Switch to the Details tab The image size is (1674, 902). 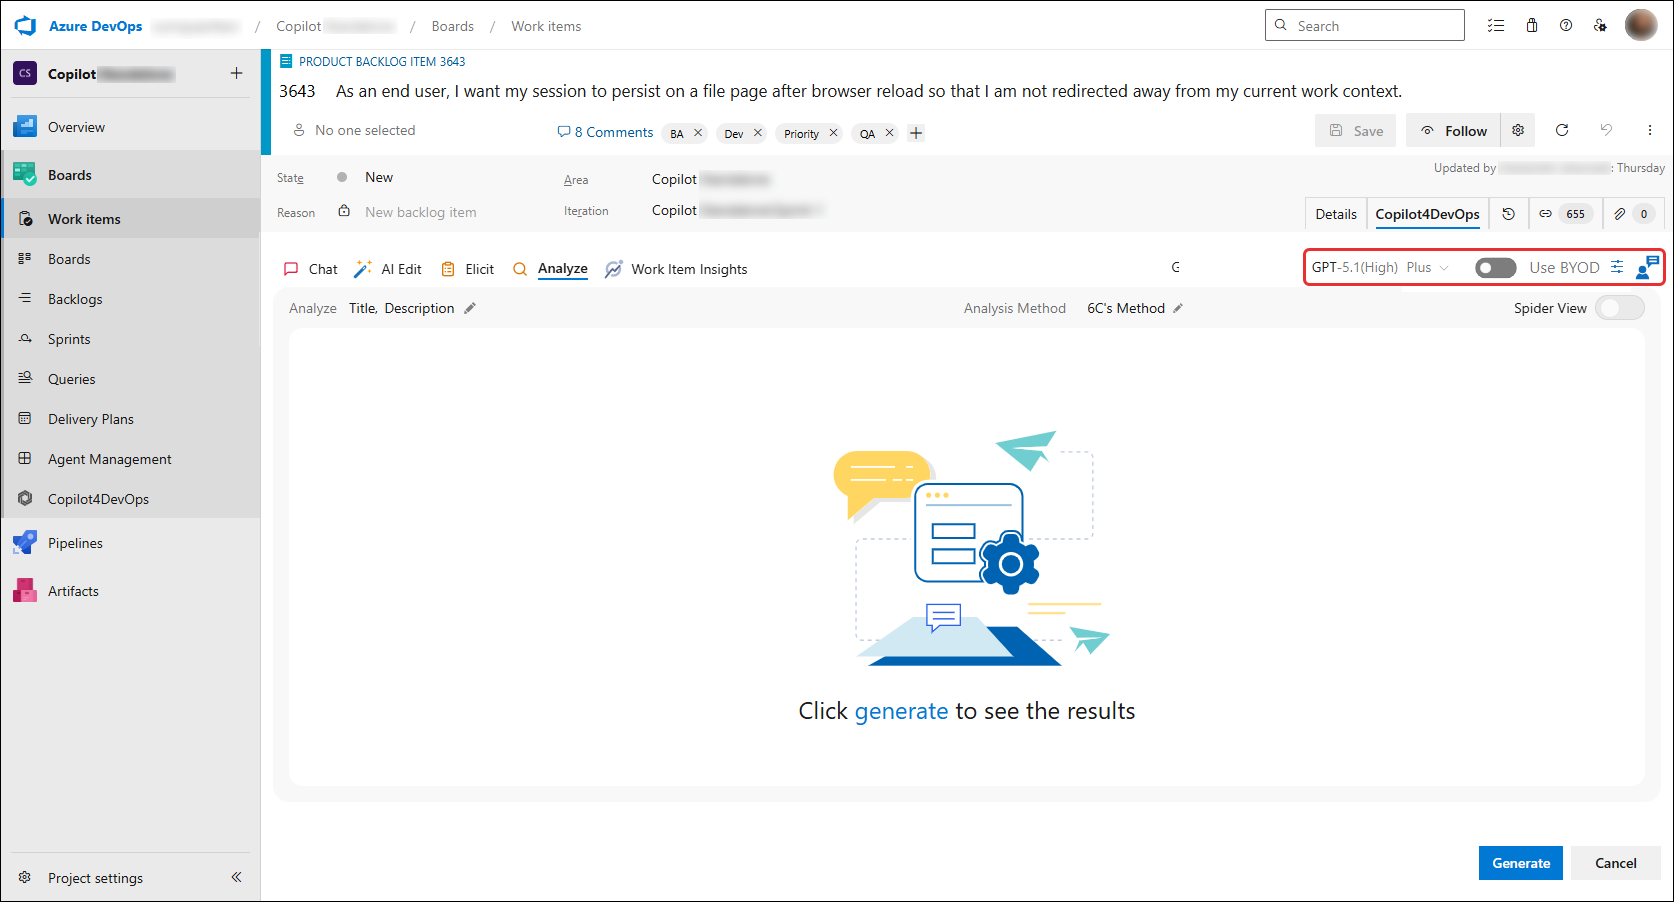point(1336,214)
